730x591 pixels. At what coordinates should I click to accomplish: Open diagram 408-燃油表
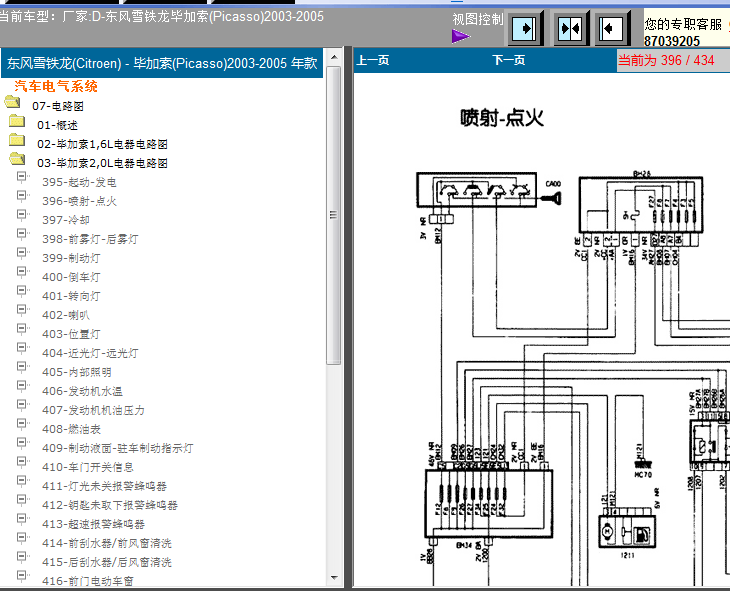[71, 429]
